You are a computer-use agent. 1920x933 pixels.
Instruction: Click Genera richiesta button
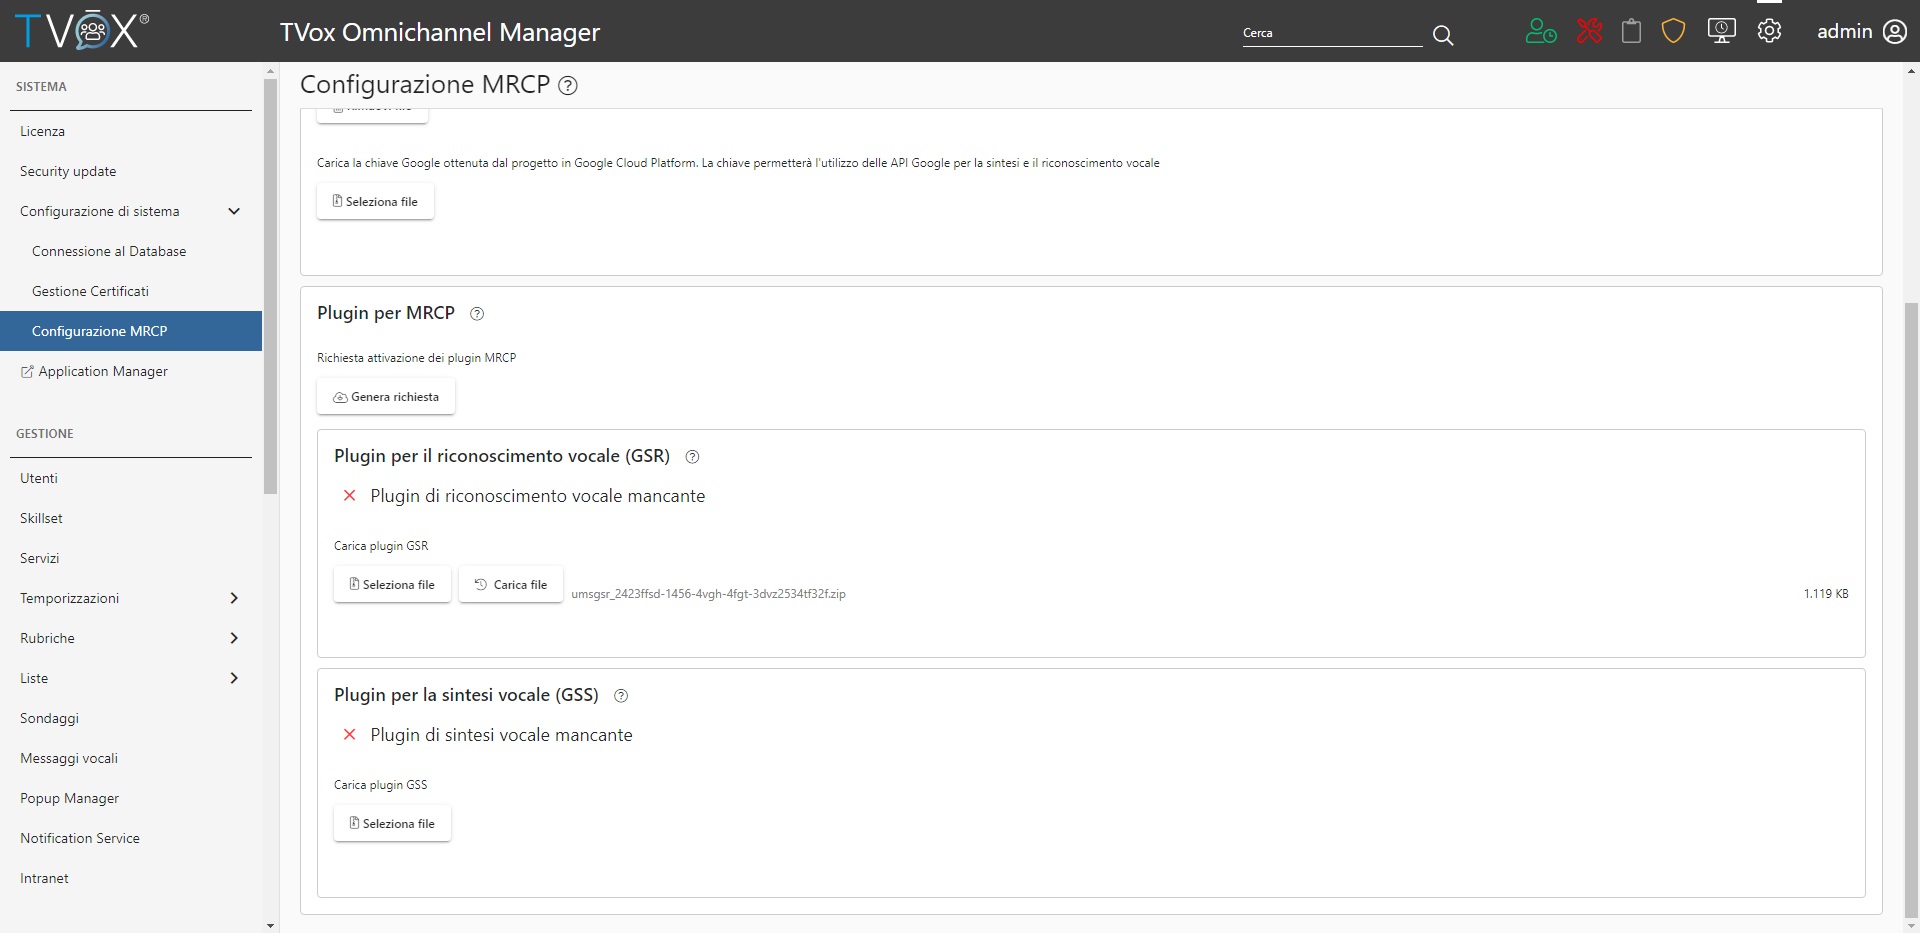click(x=386, y=397)
